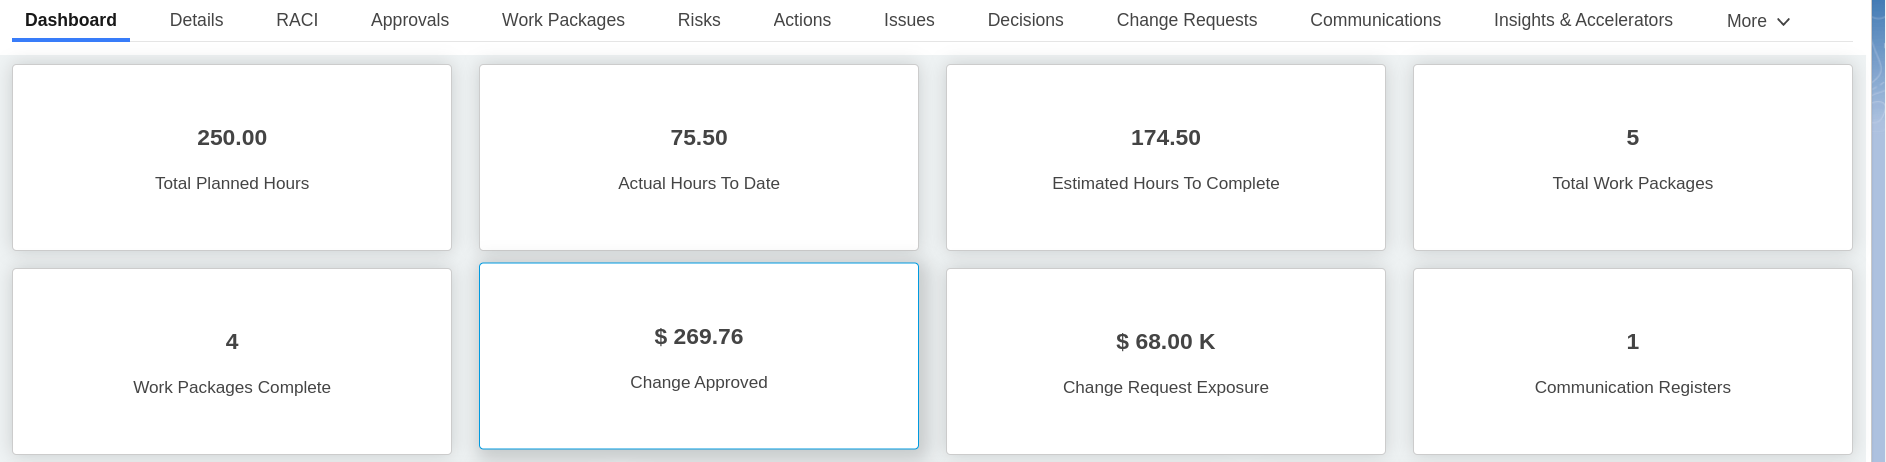Open the Work Packages Complete card
Screen dimensions: 1886x462
[x=232, y=362]
